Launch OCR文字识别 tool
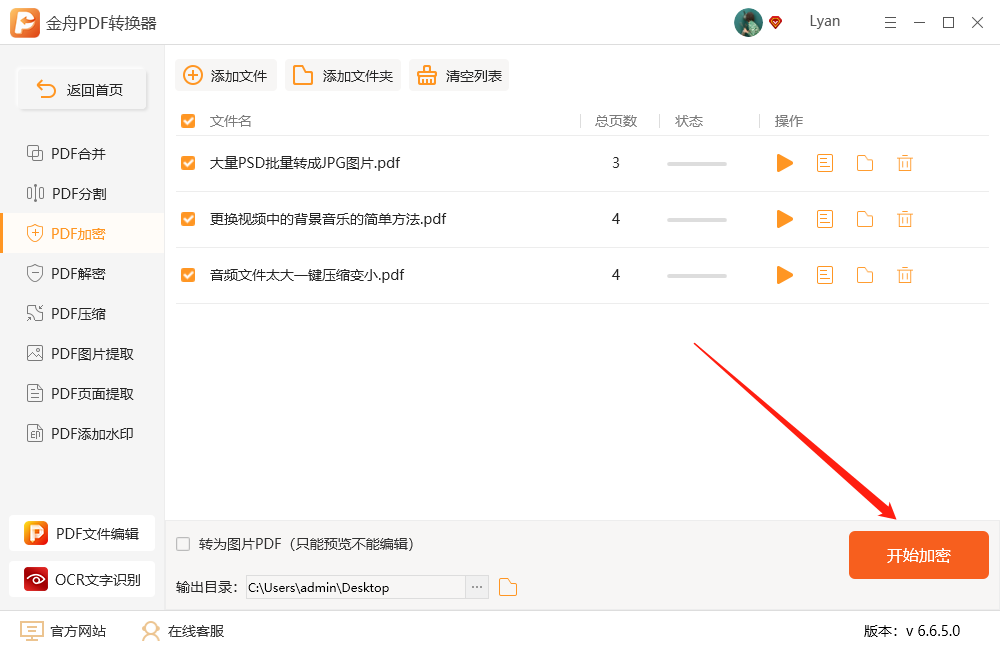 click(82, 579)
